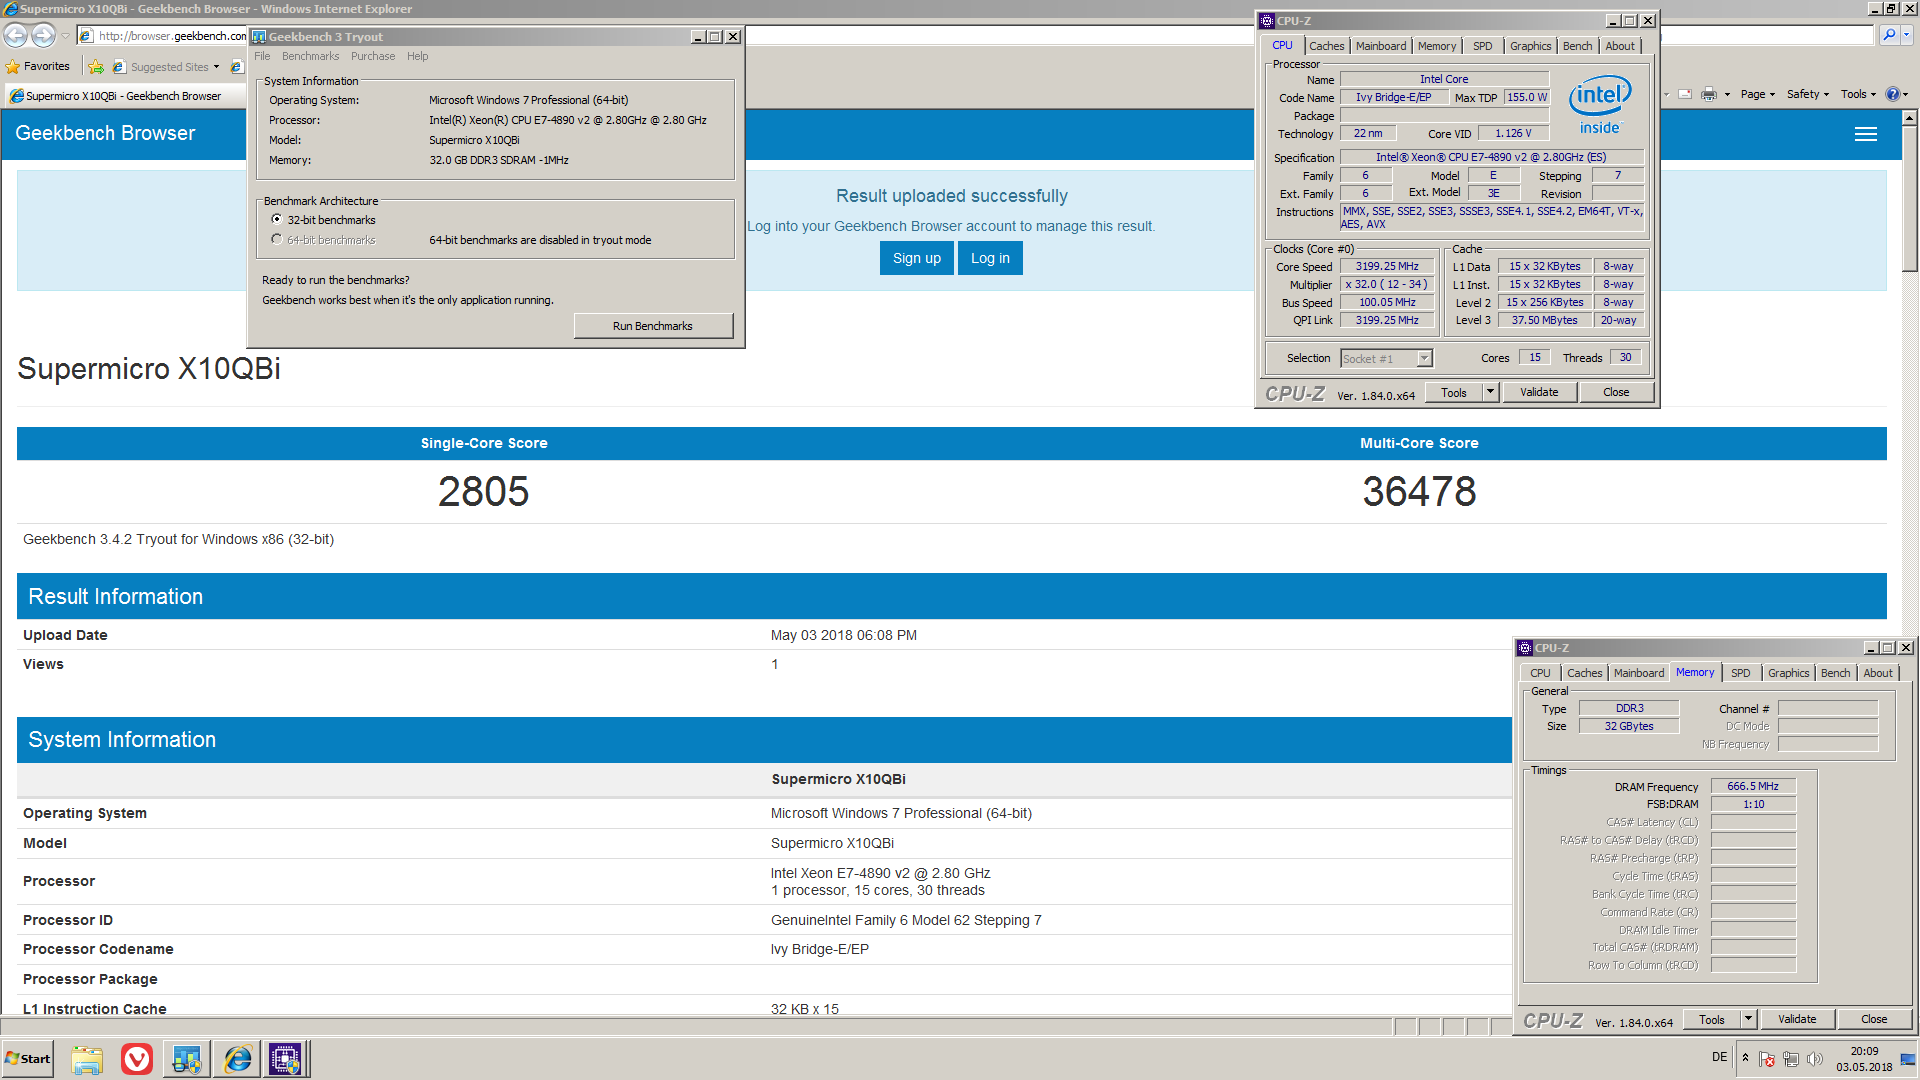Open the volume speaker tray icon

[x=1815, y=1059]
